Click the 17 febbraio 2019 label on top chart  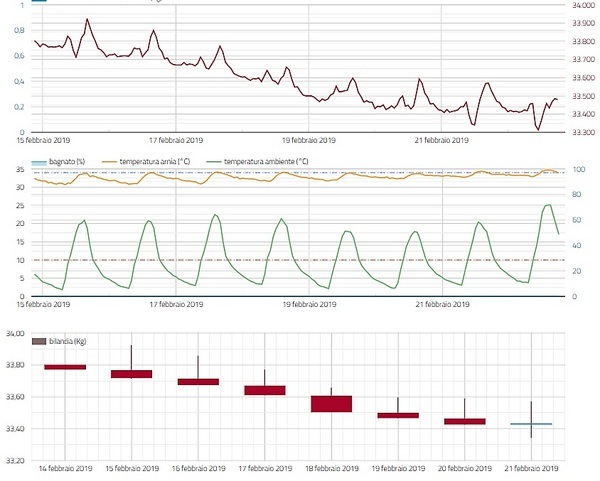point(175,140)
